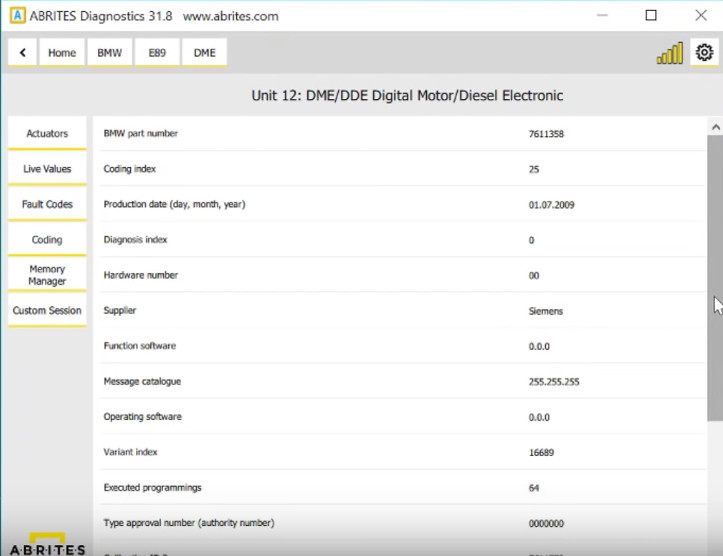Click the yellow signal strength bars icon

pyautogui.click(x=670, y=53)
